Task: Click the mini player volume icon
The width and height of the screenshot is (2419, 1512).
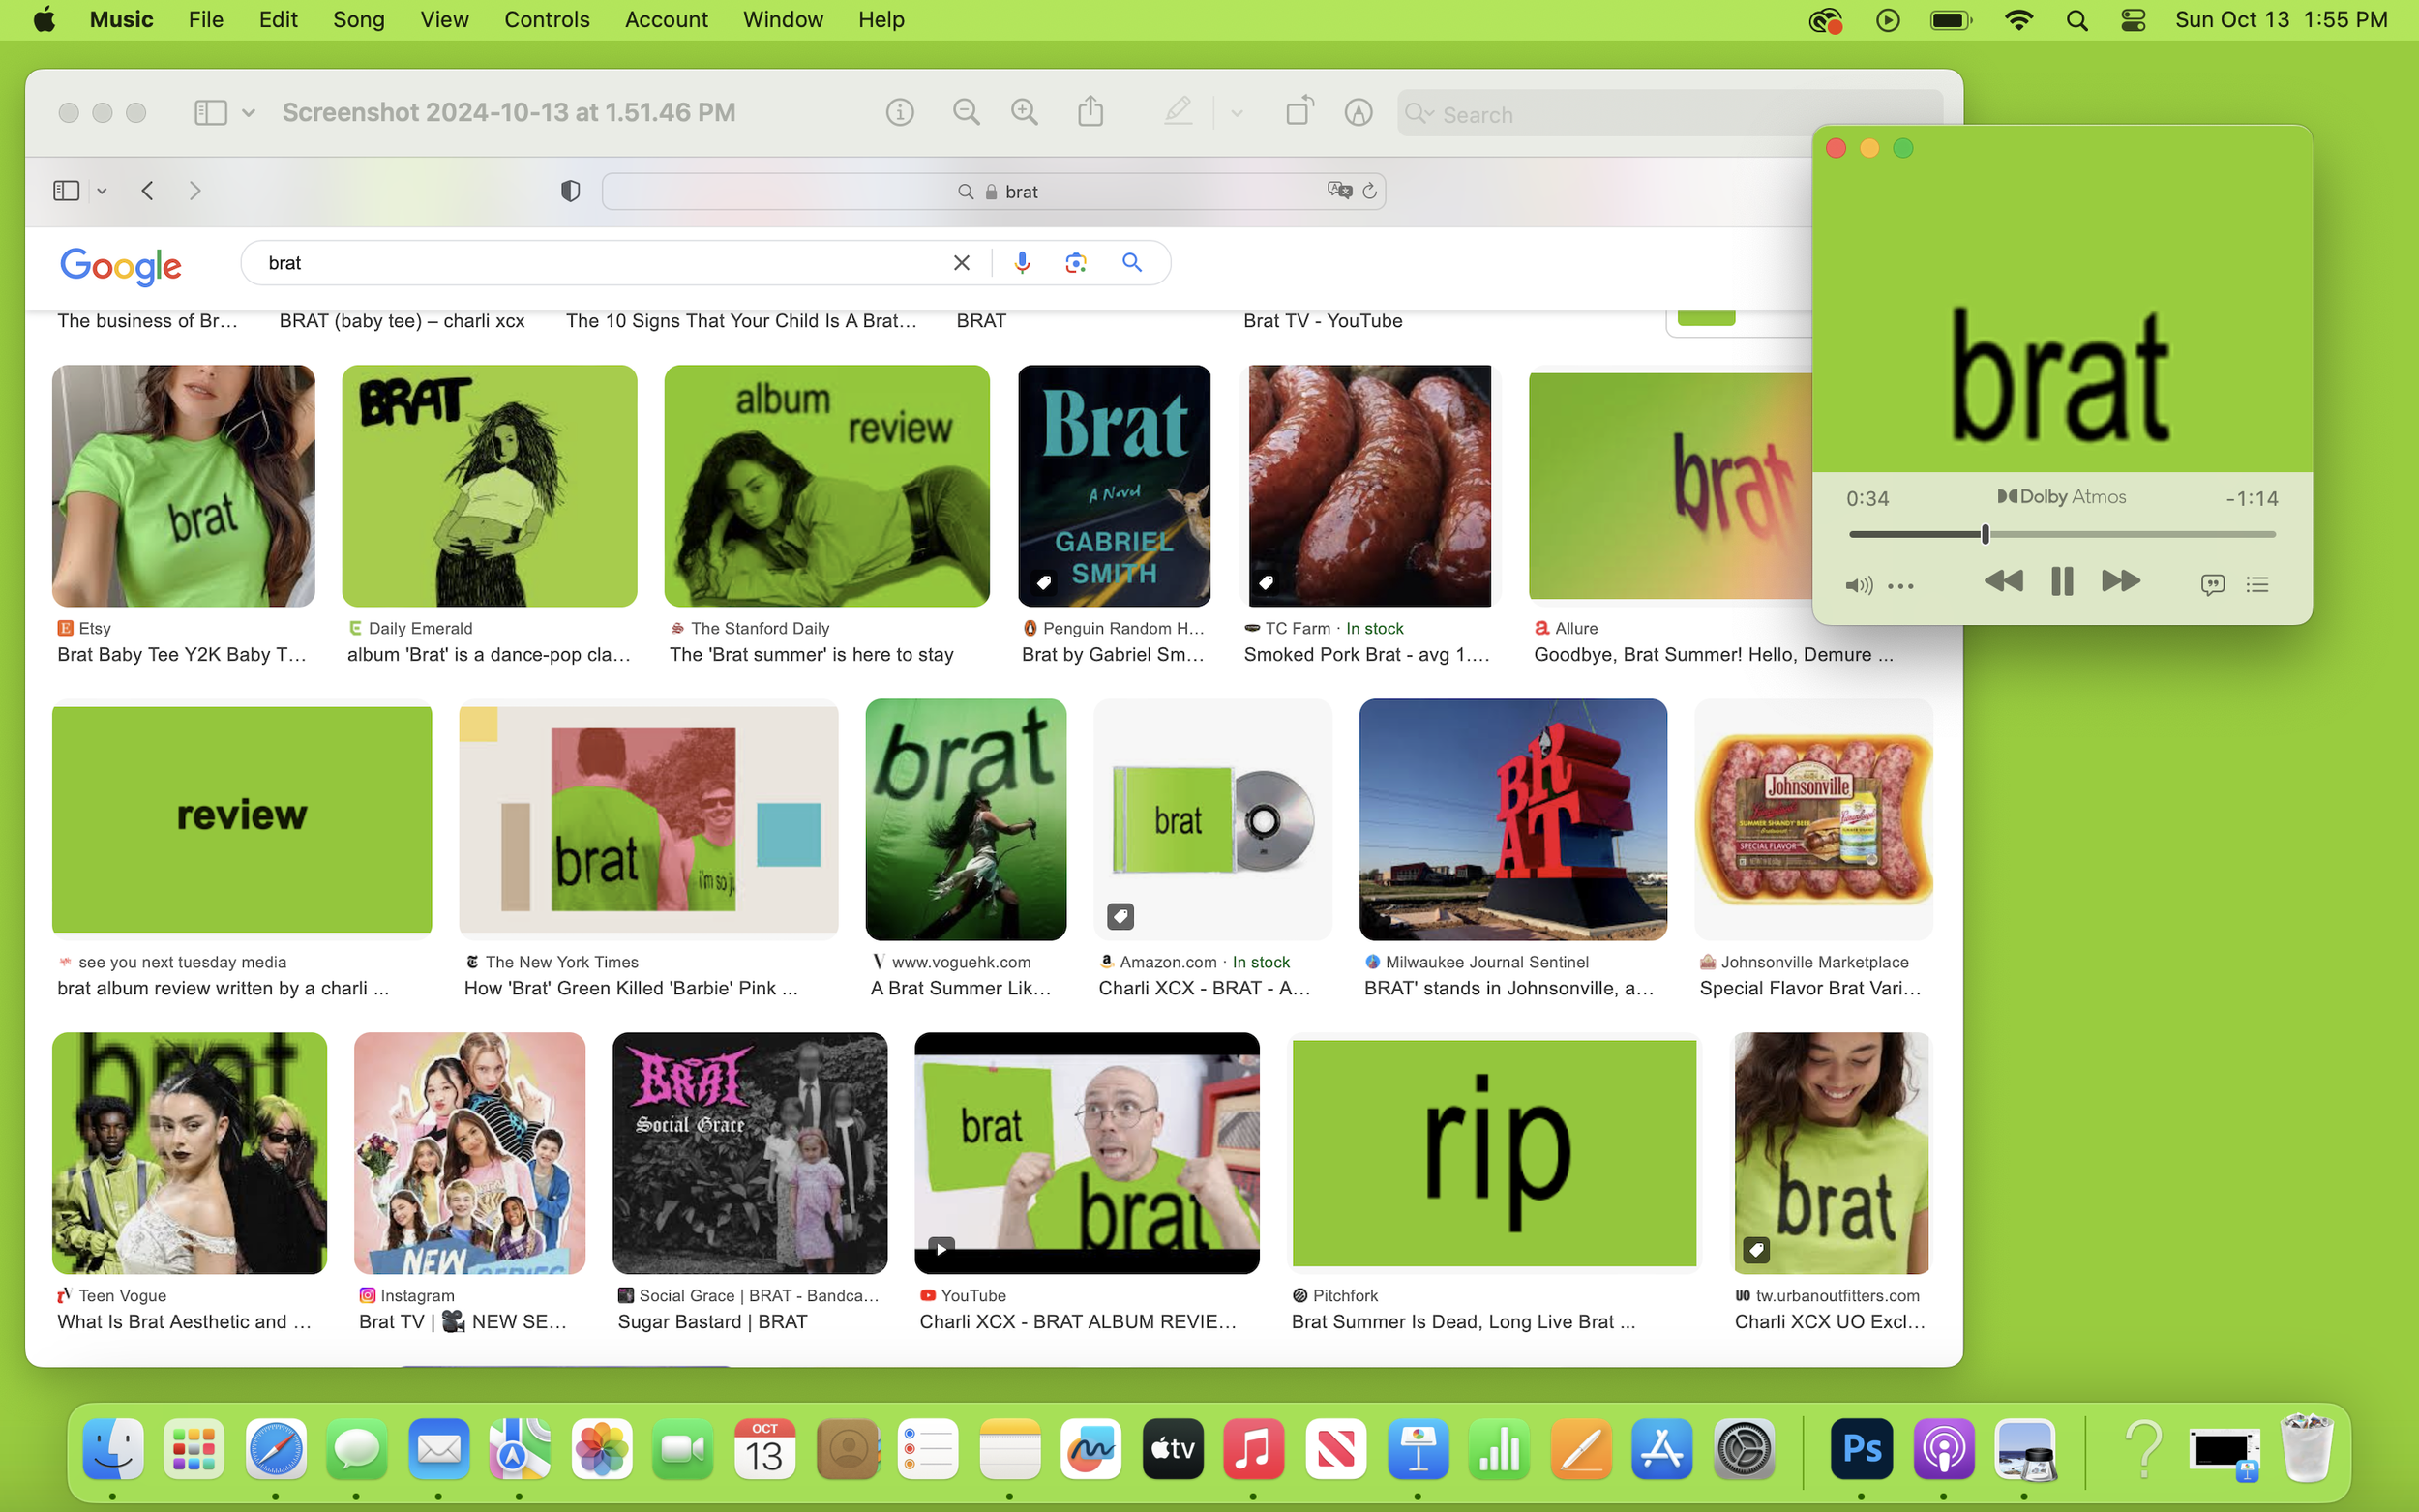Action: tap(1857, 586)
